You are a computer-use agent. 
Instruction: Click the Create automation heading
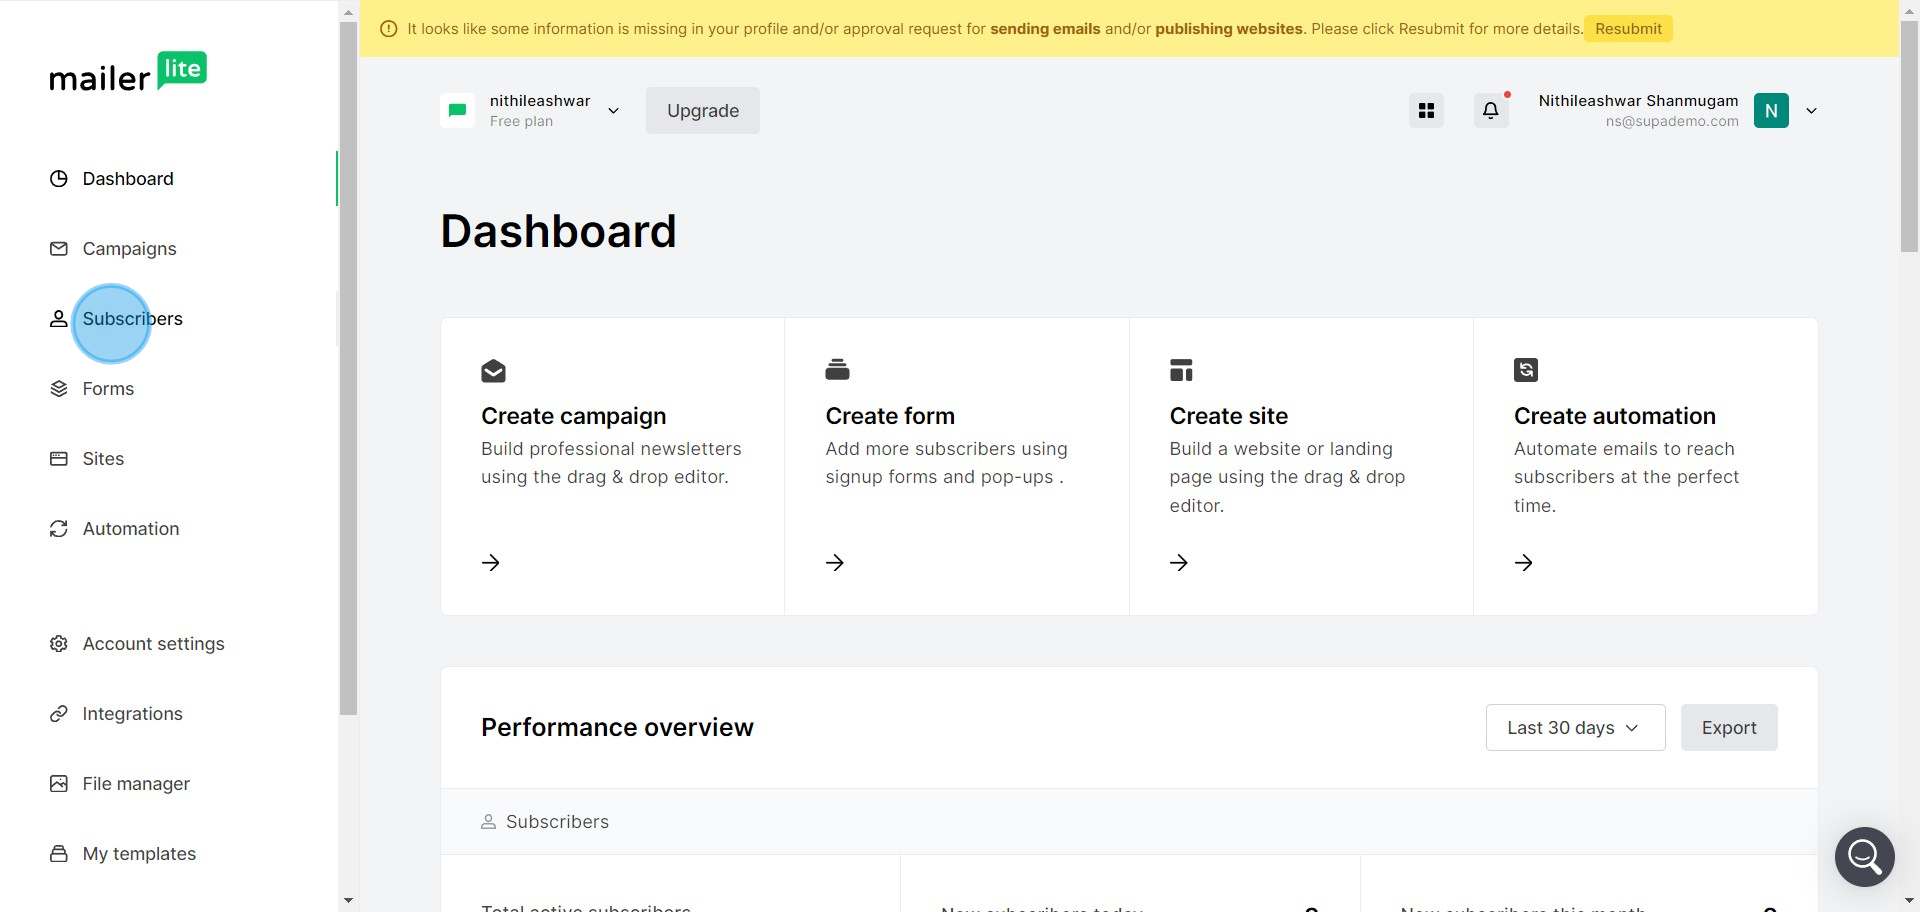(1615, 416)
